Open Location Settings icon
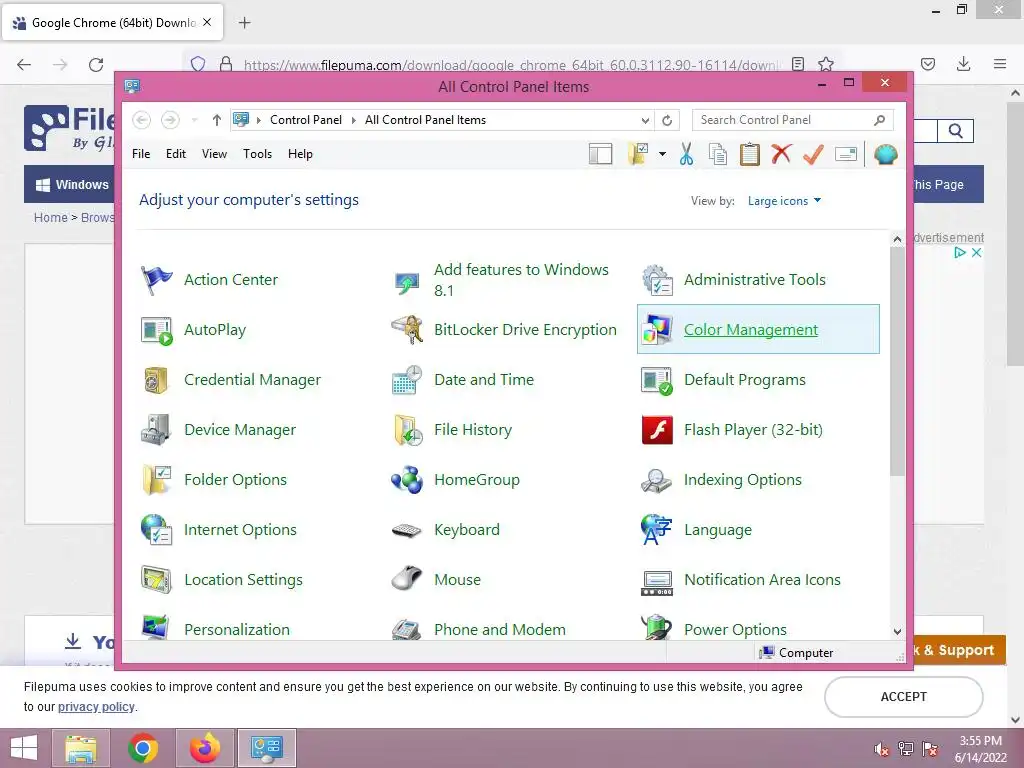This screenshot has height=768, width=1024. (156, 580)
